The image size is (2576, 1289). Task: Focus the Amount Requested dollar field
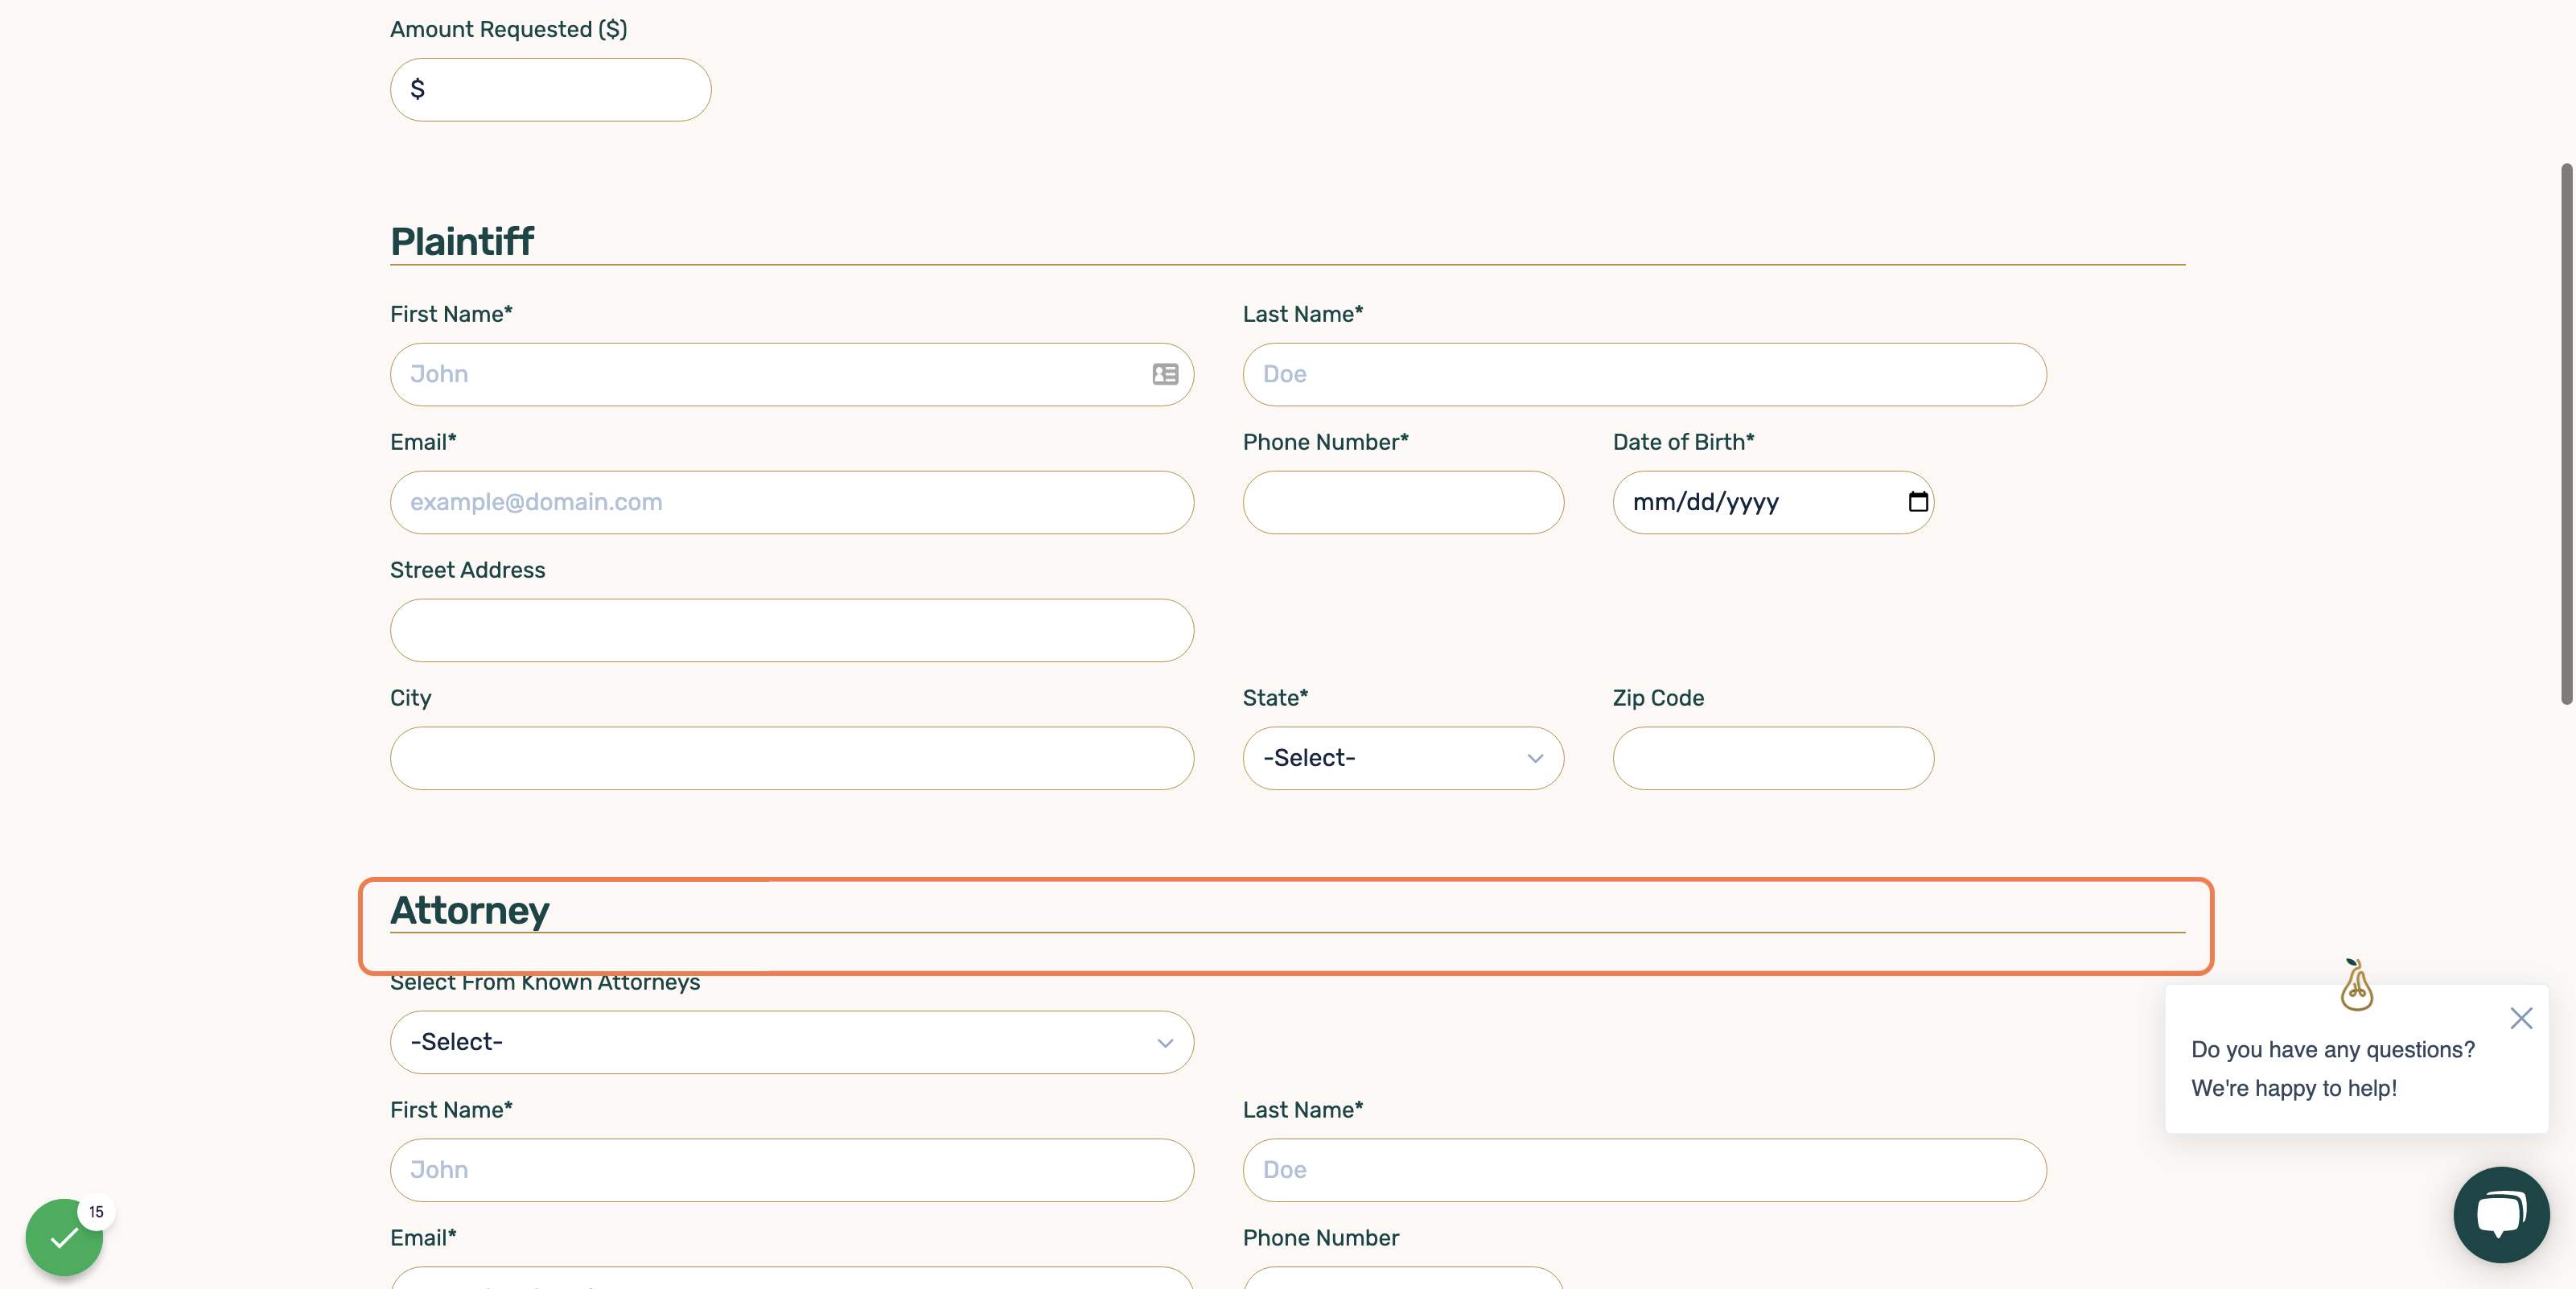pos(551,89)
